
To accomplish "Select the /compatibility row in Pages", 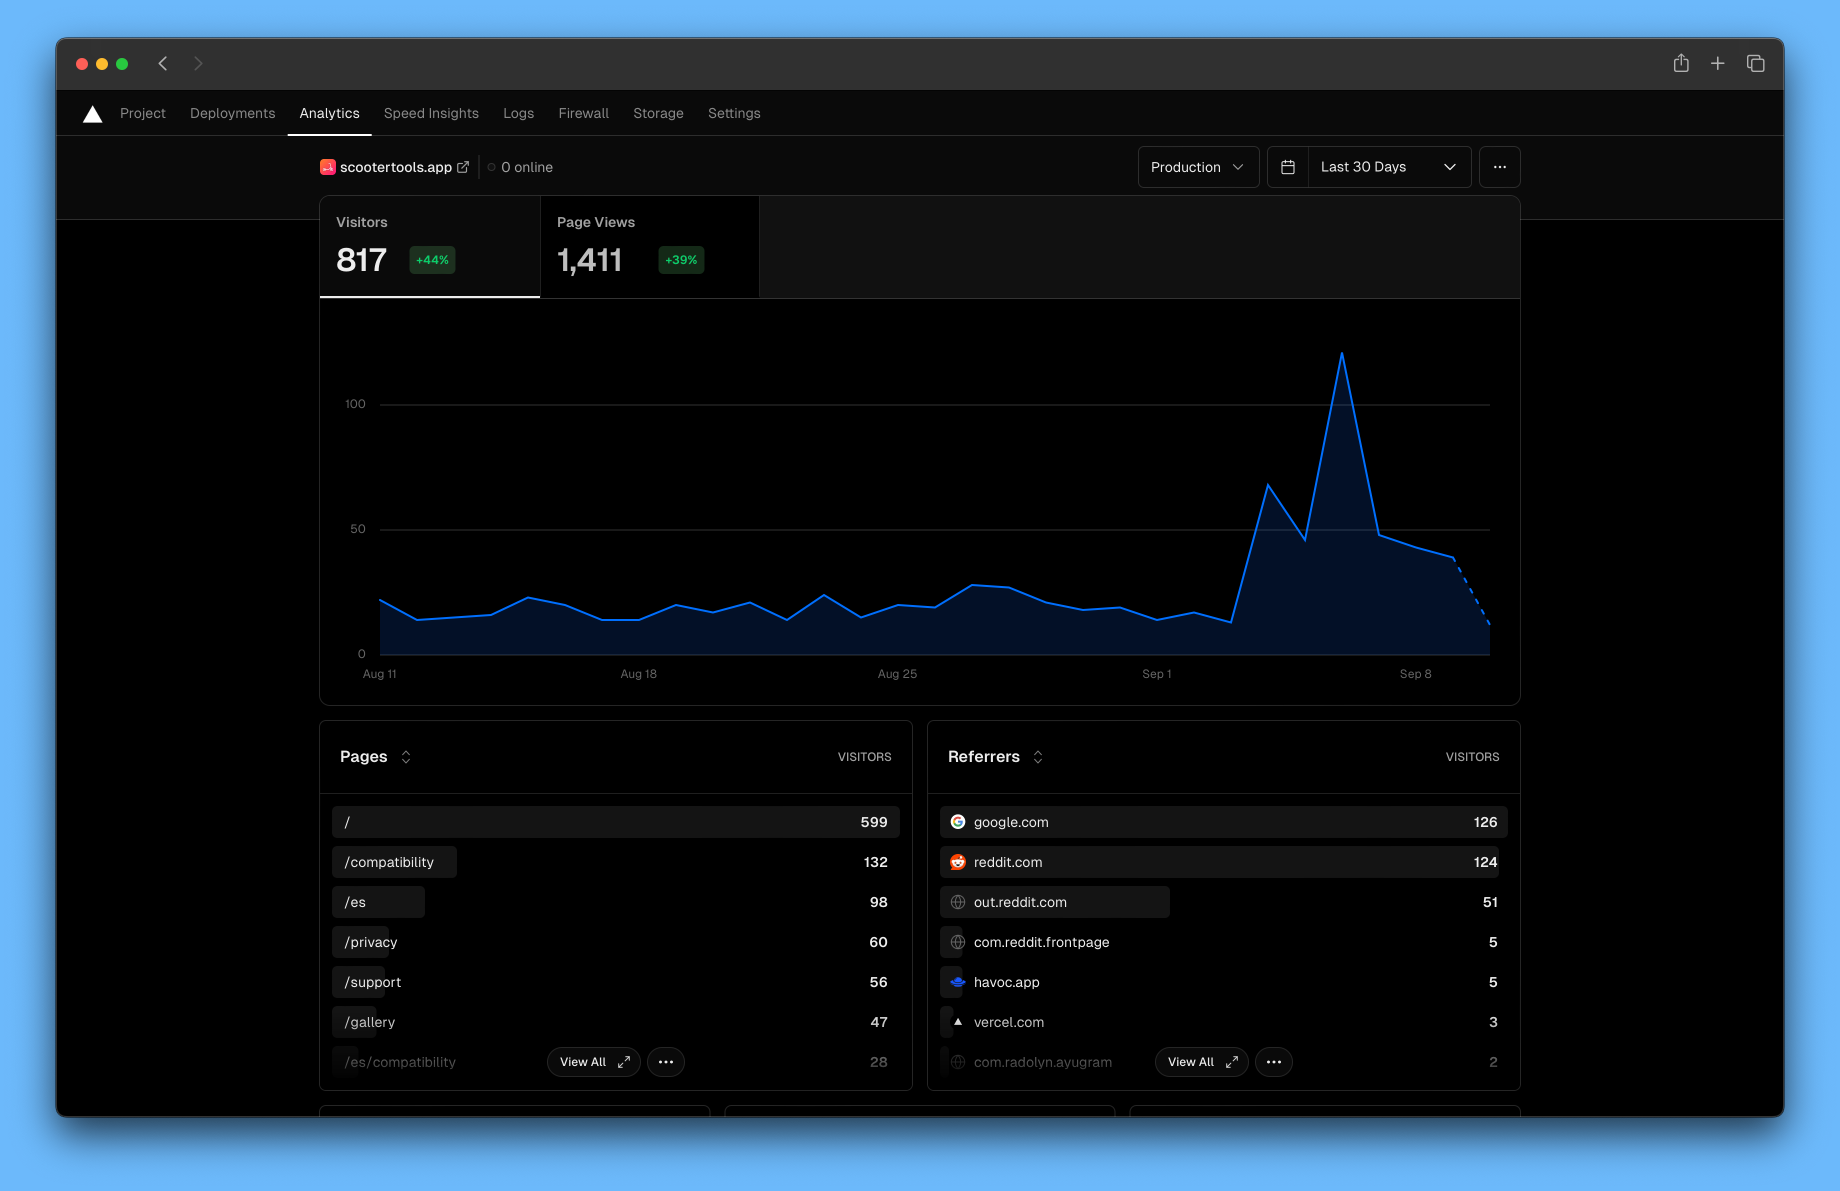I will (393, 862).
